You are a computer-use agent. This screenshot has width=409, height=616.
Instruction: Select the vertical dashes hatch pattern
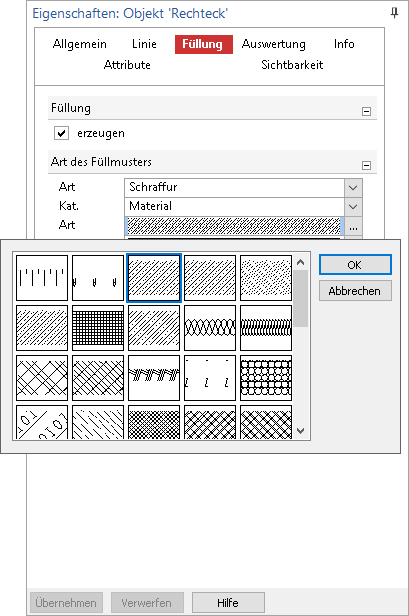pyautogui.click(x=42, y=278)
